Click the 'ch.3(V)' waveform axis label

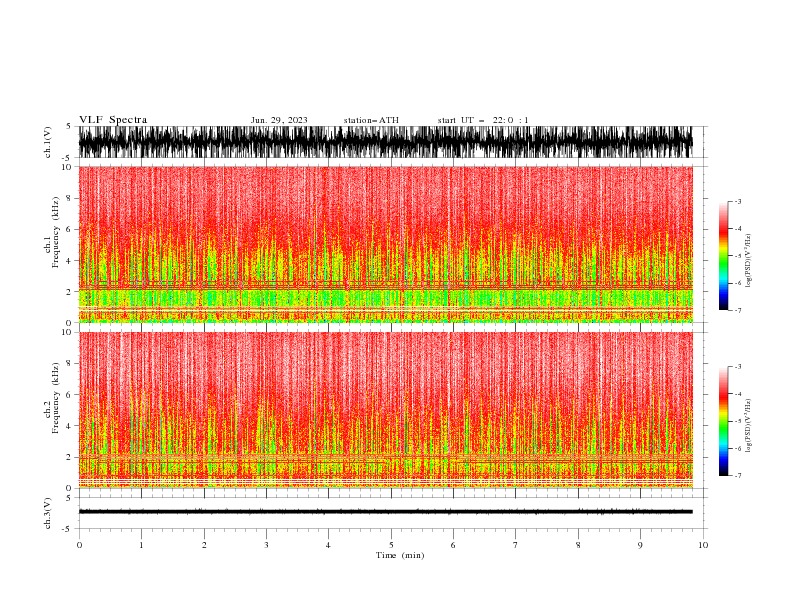pyautogui.click(x=48, y=513)
